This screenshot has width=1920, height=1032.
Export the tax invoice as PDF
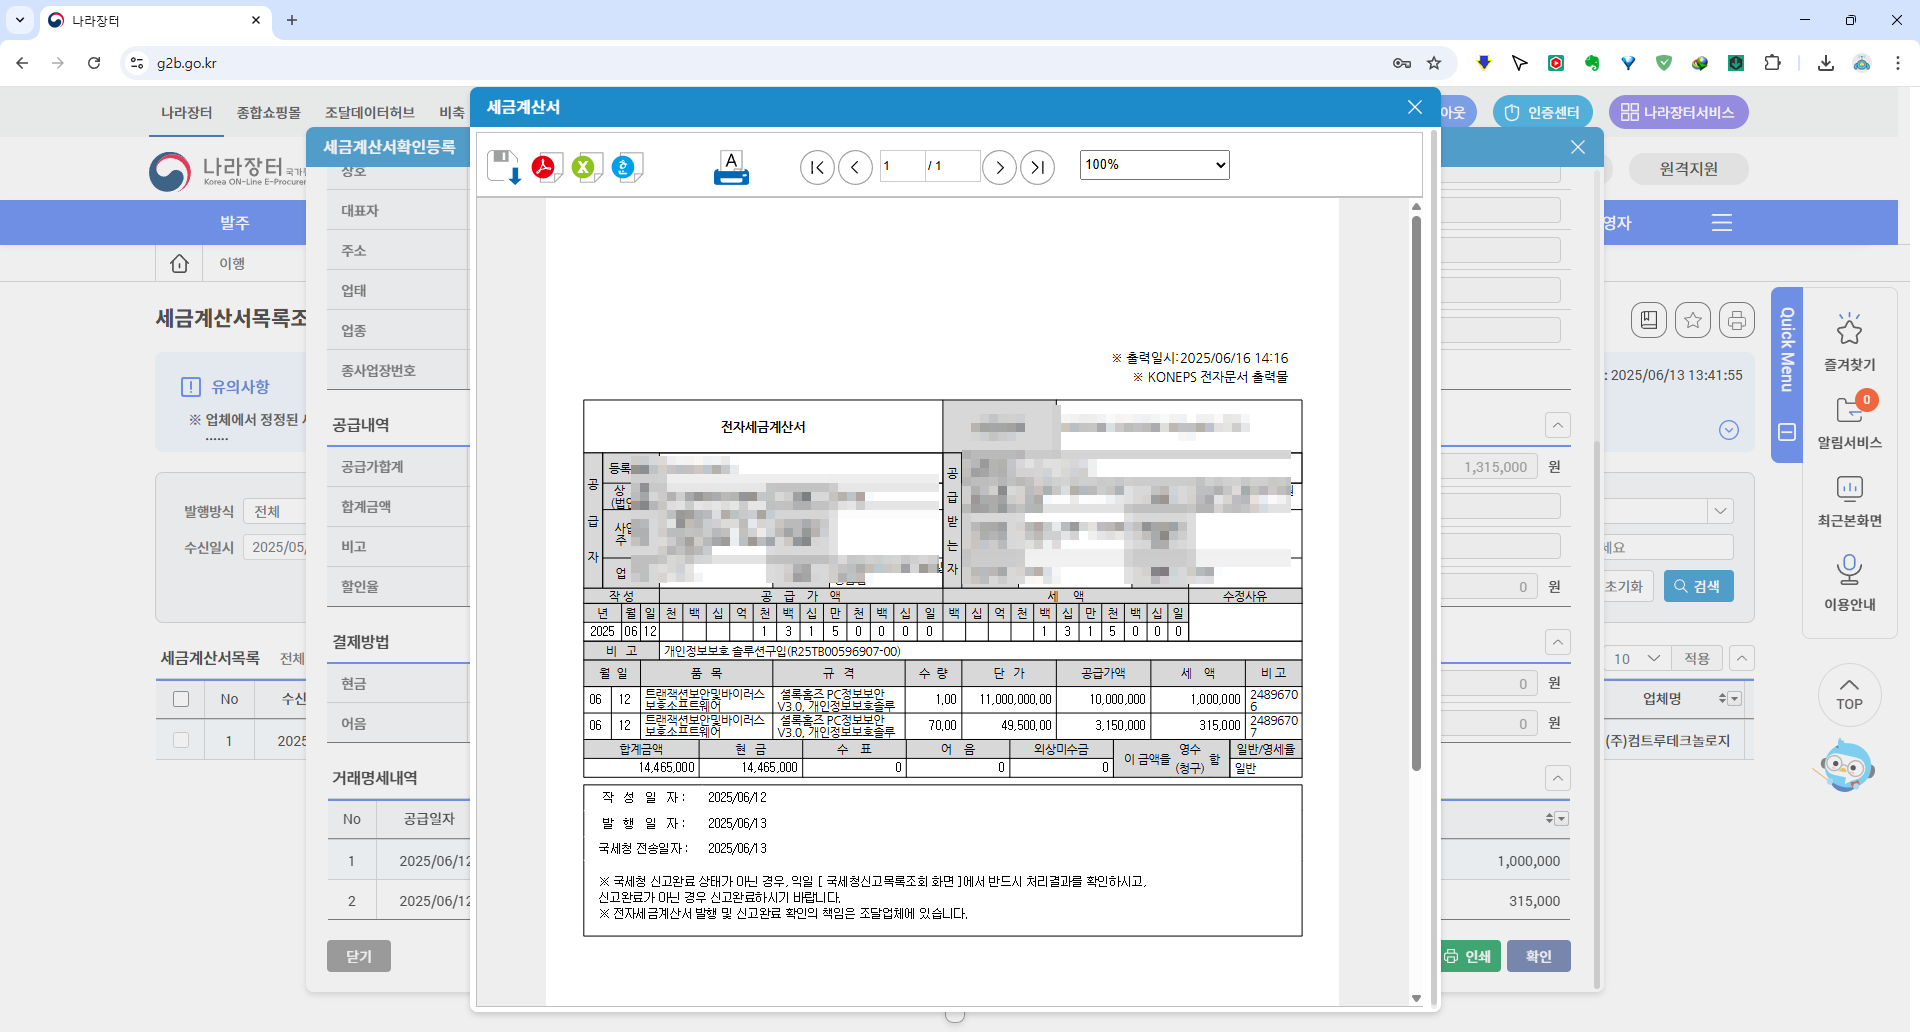tap(545, 167)
